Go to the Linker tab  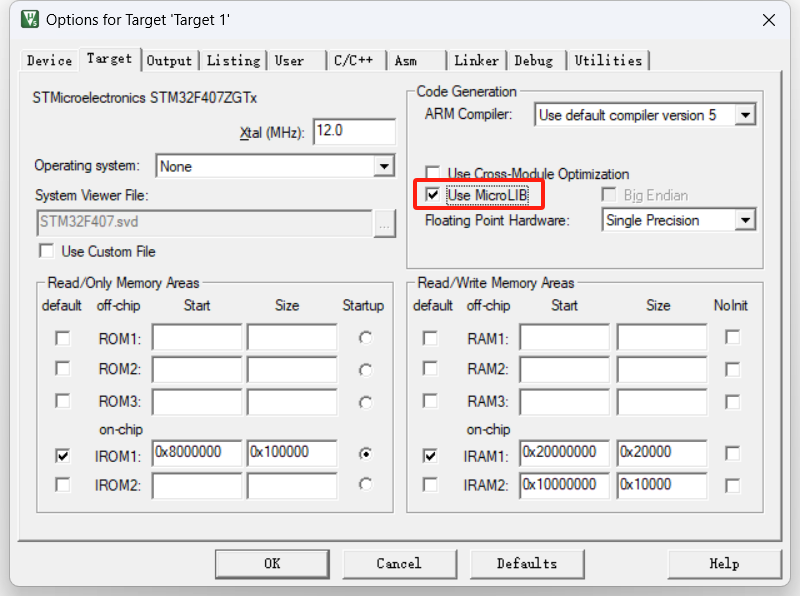tap(476, 61)
